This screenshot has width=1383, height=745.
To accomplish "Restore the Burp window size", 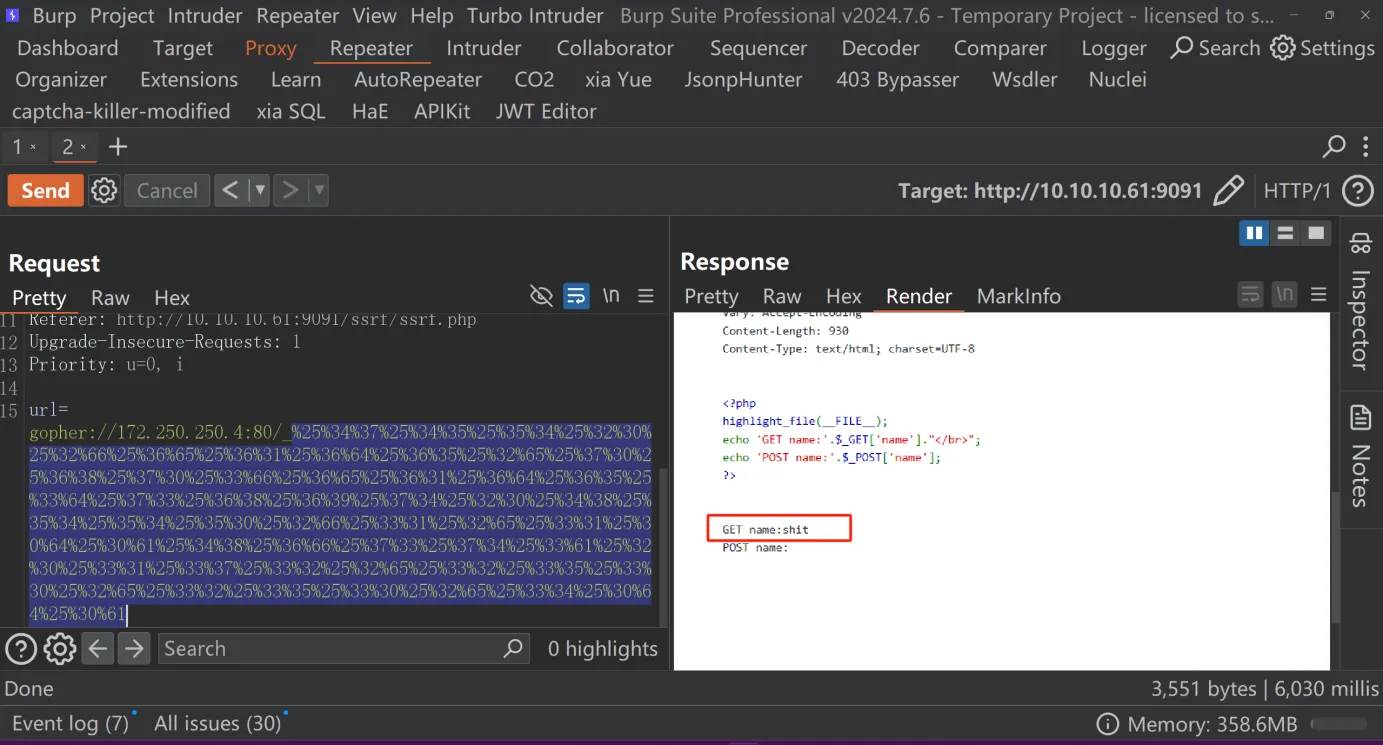I will (x=1329, y=15).
